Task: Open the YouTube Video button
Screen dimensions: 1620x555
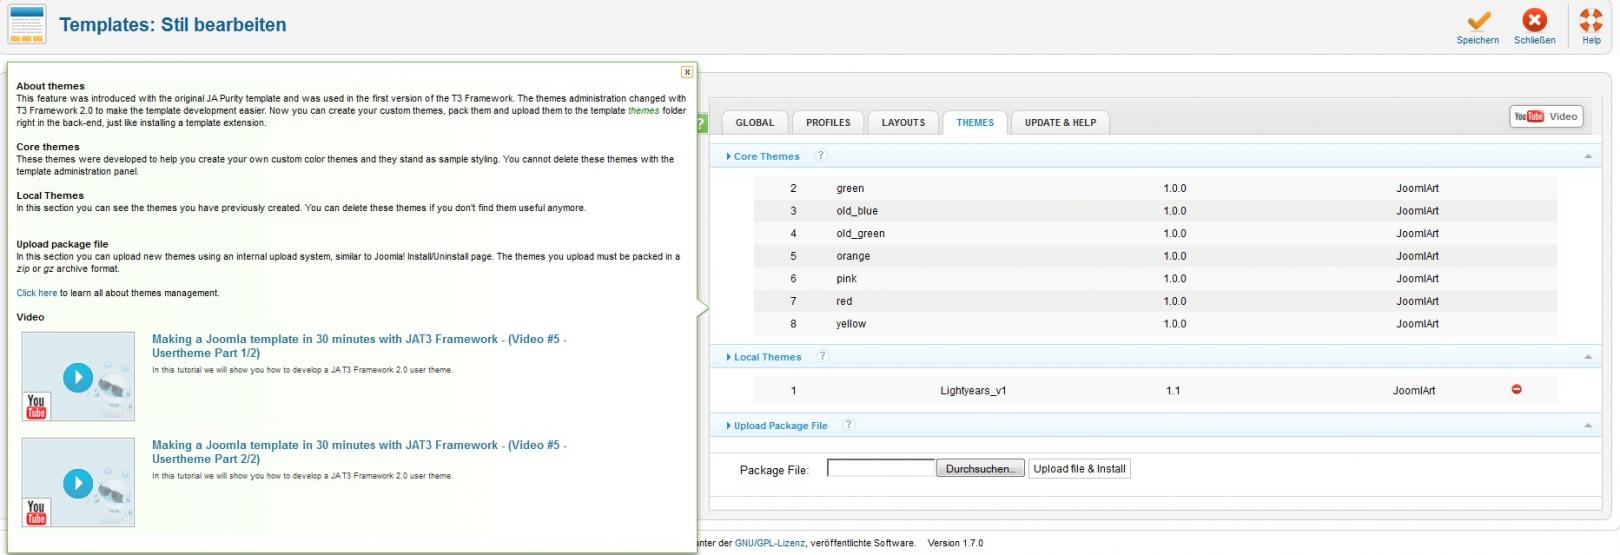Action: tap(1545, 117)
